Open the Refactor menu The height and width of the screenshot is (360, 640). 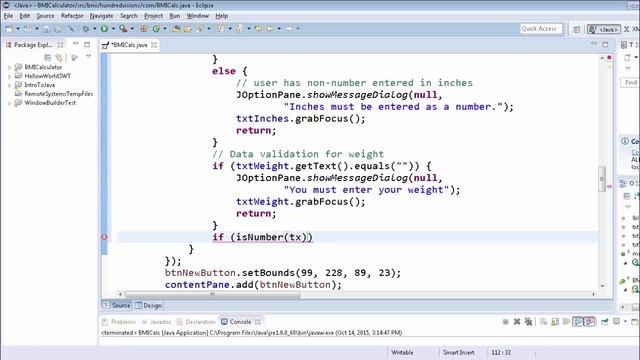72,16
